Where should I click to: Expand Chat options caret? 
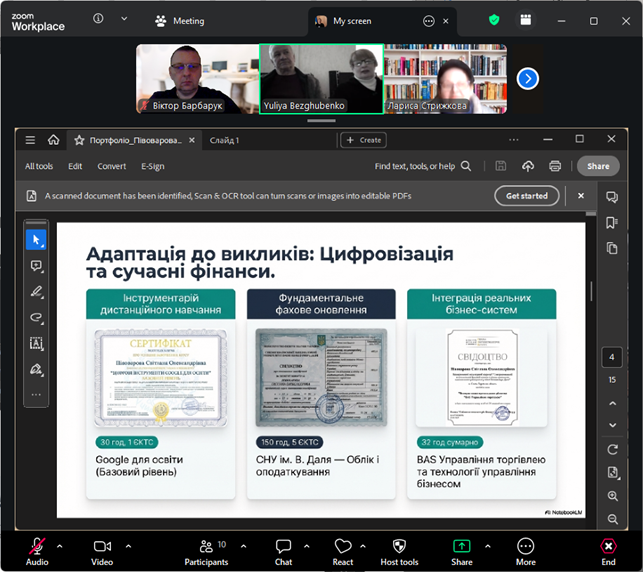307,546
